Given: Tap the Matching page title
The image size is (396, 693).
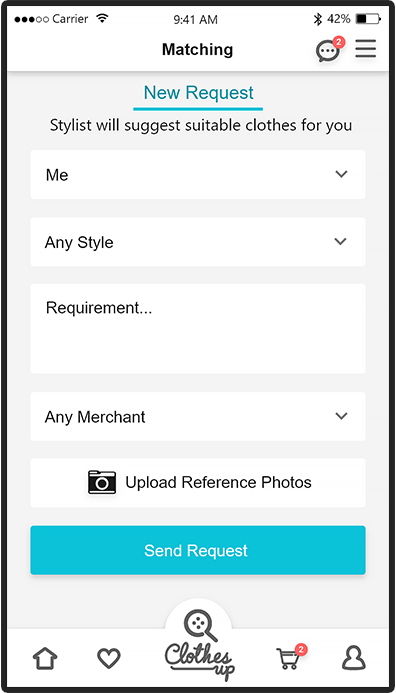Looking at the screenshot, I should click(x=198, y=50).
